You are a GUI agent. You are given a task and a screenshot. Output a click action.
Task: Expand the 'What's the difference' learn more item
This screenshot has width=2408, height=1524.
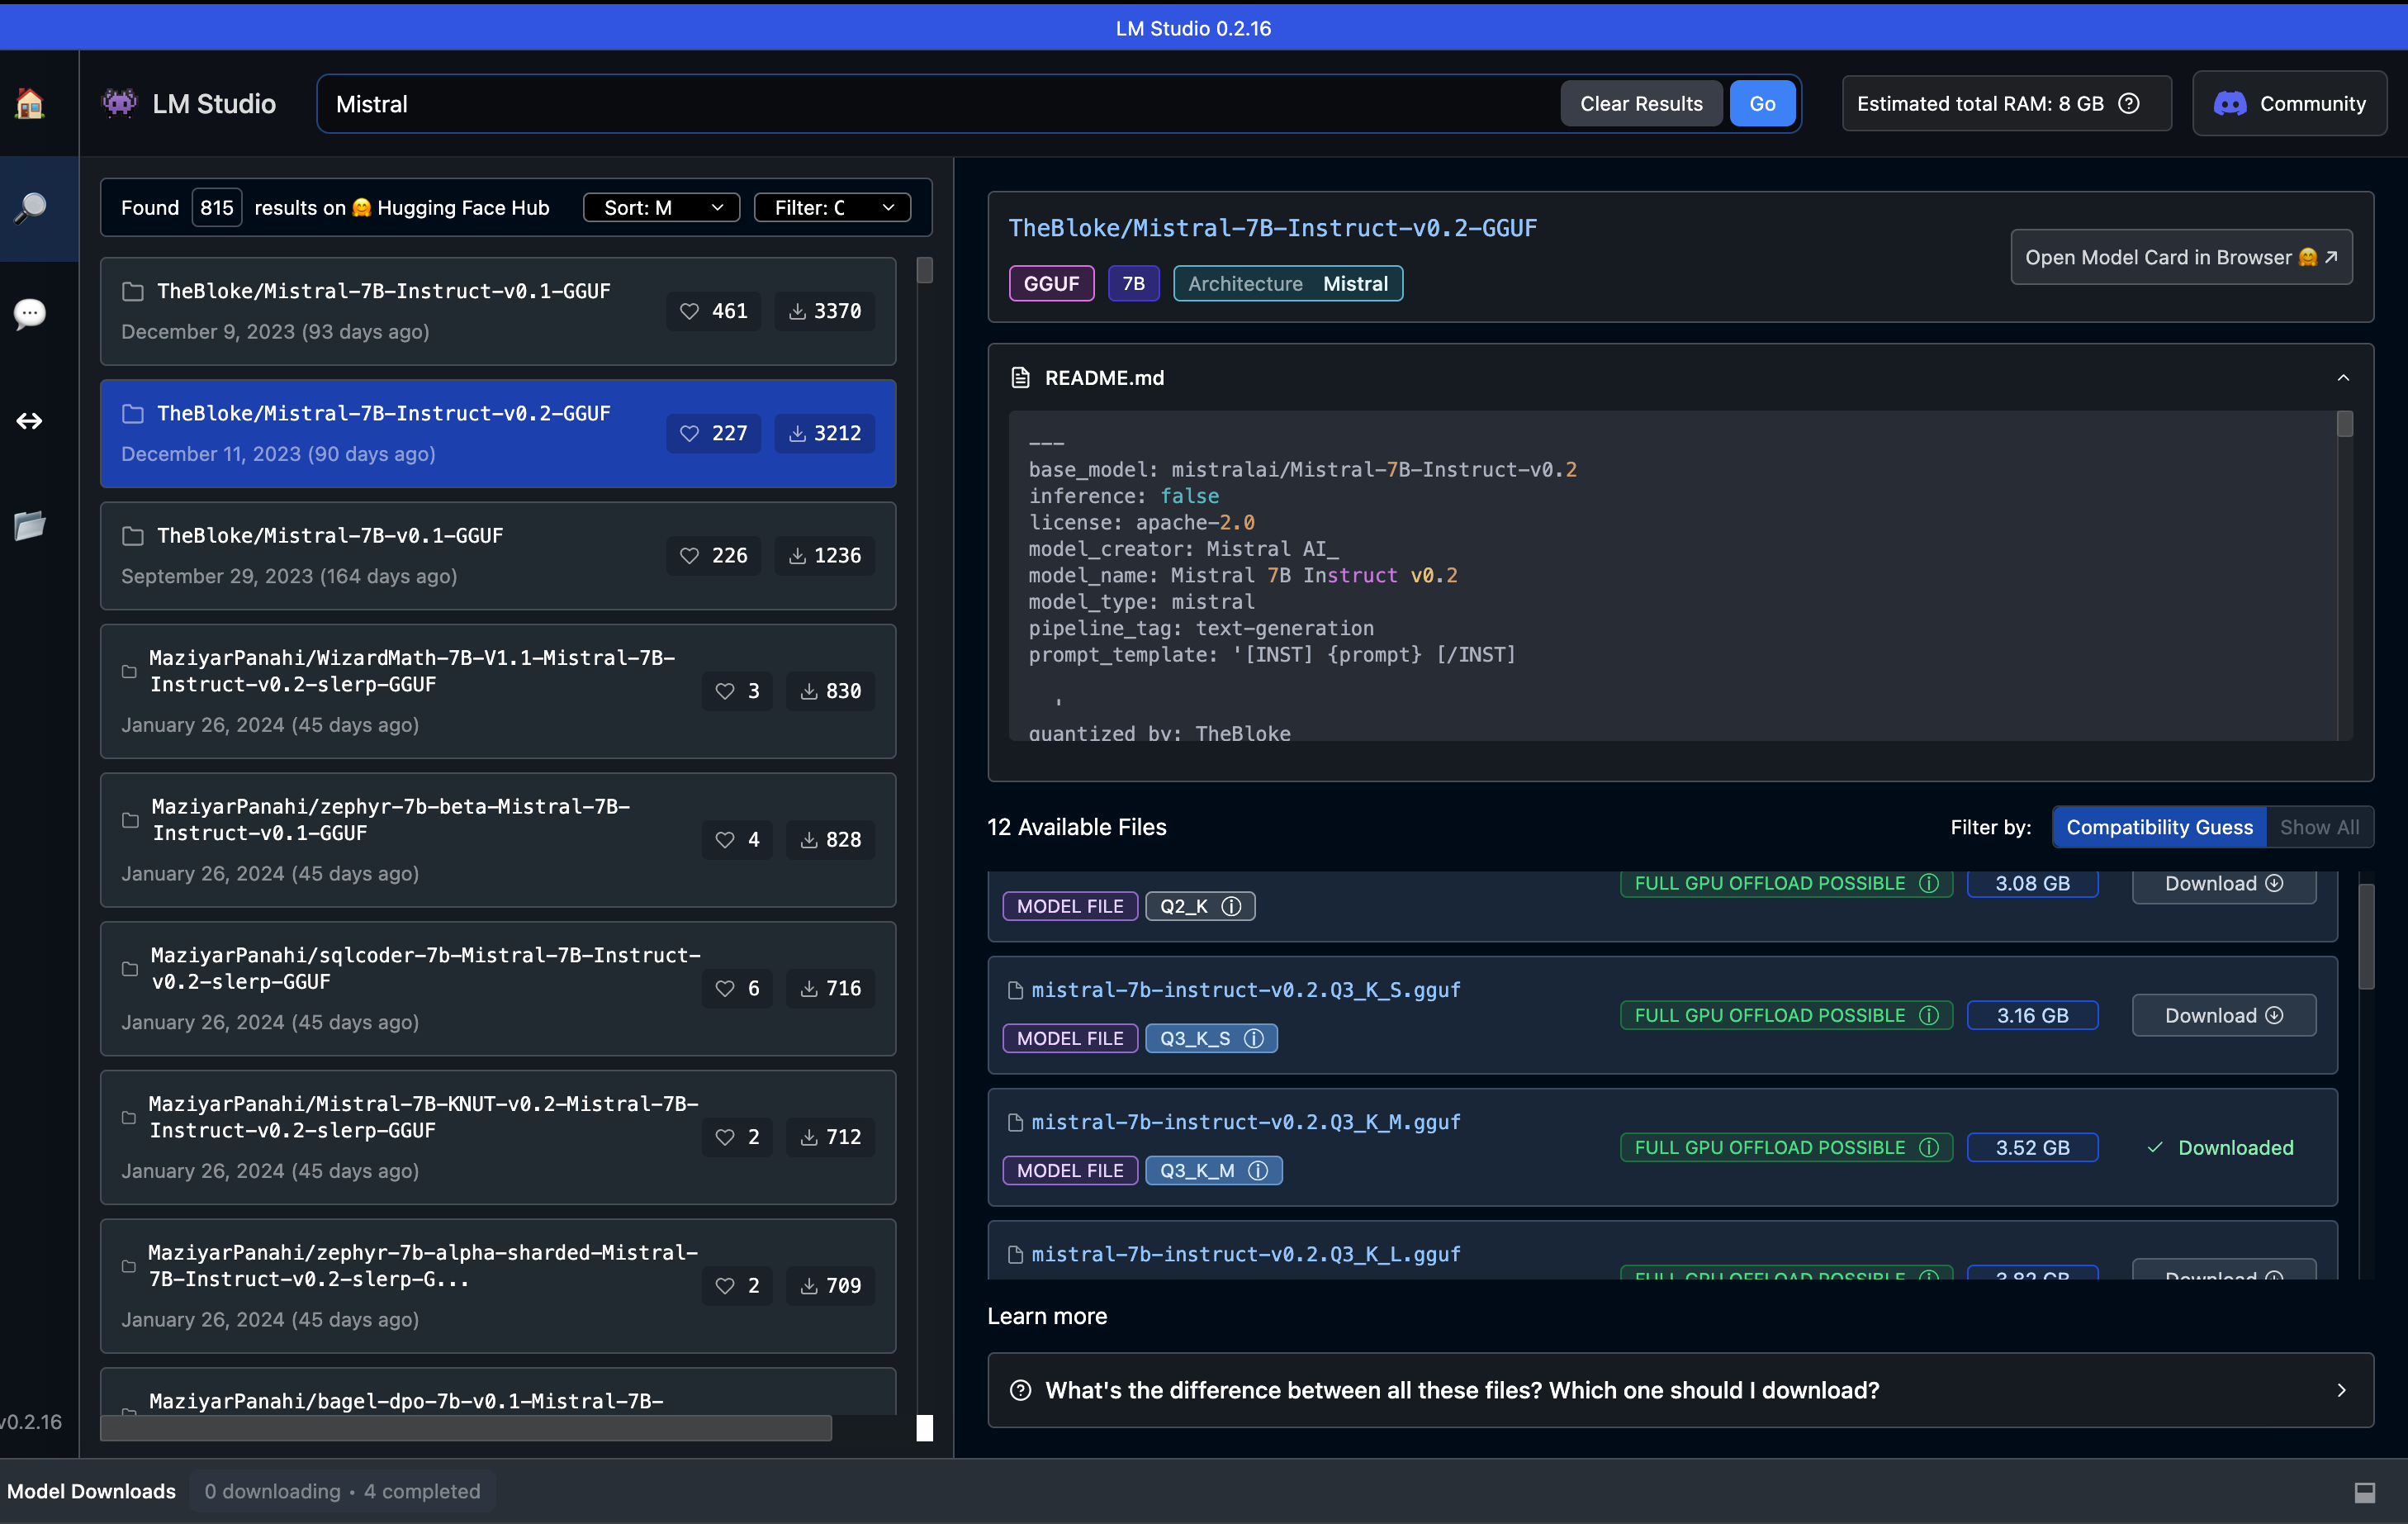click(1680, 1390)
